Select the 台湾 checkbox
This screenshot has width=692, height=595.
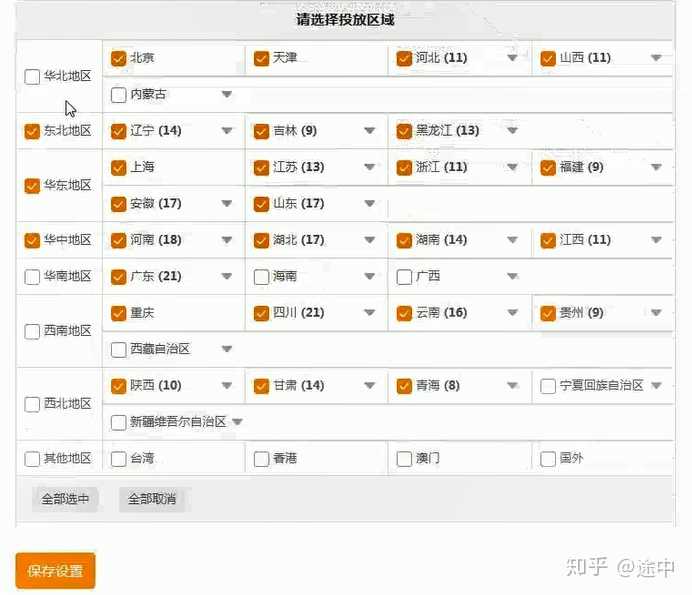(119, 459)
